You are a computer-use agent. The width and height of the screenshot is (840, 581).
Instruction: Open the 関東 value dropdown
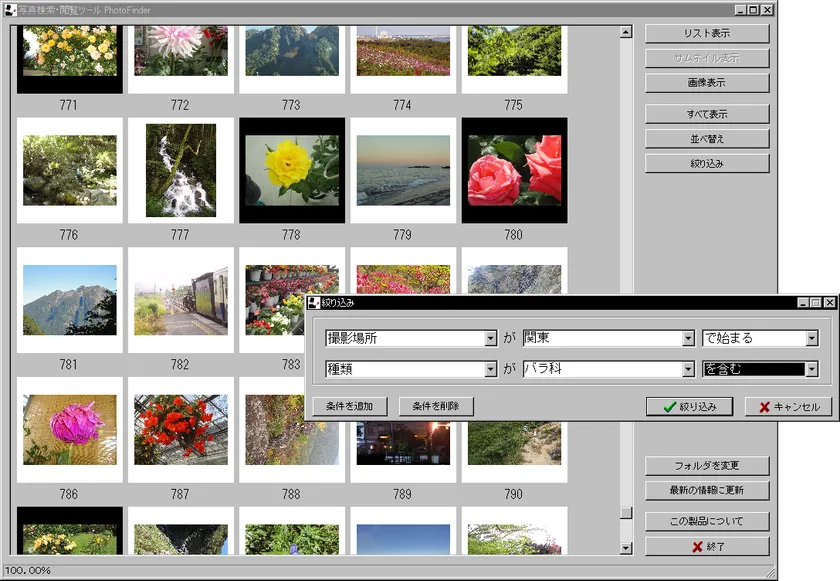pyautogui.click(x=688, y=339)
